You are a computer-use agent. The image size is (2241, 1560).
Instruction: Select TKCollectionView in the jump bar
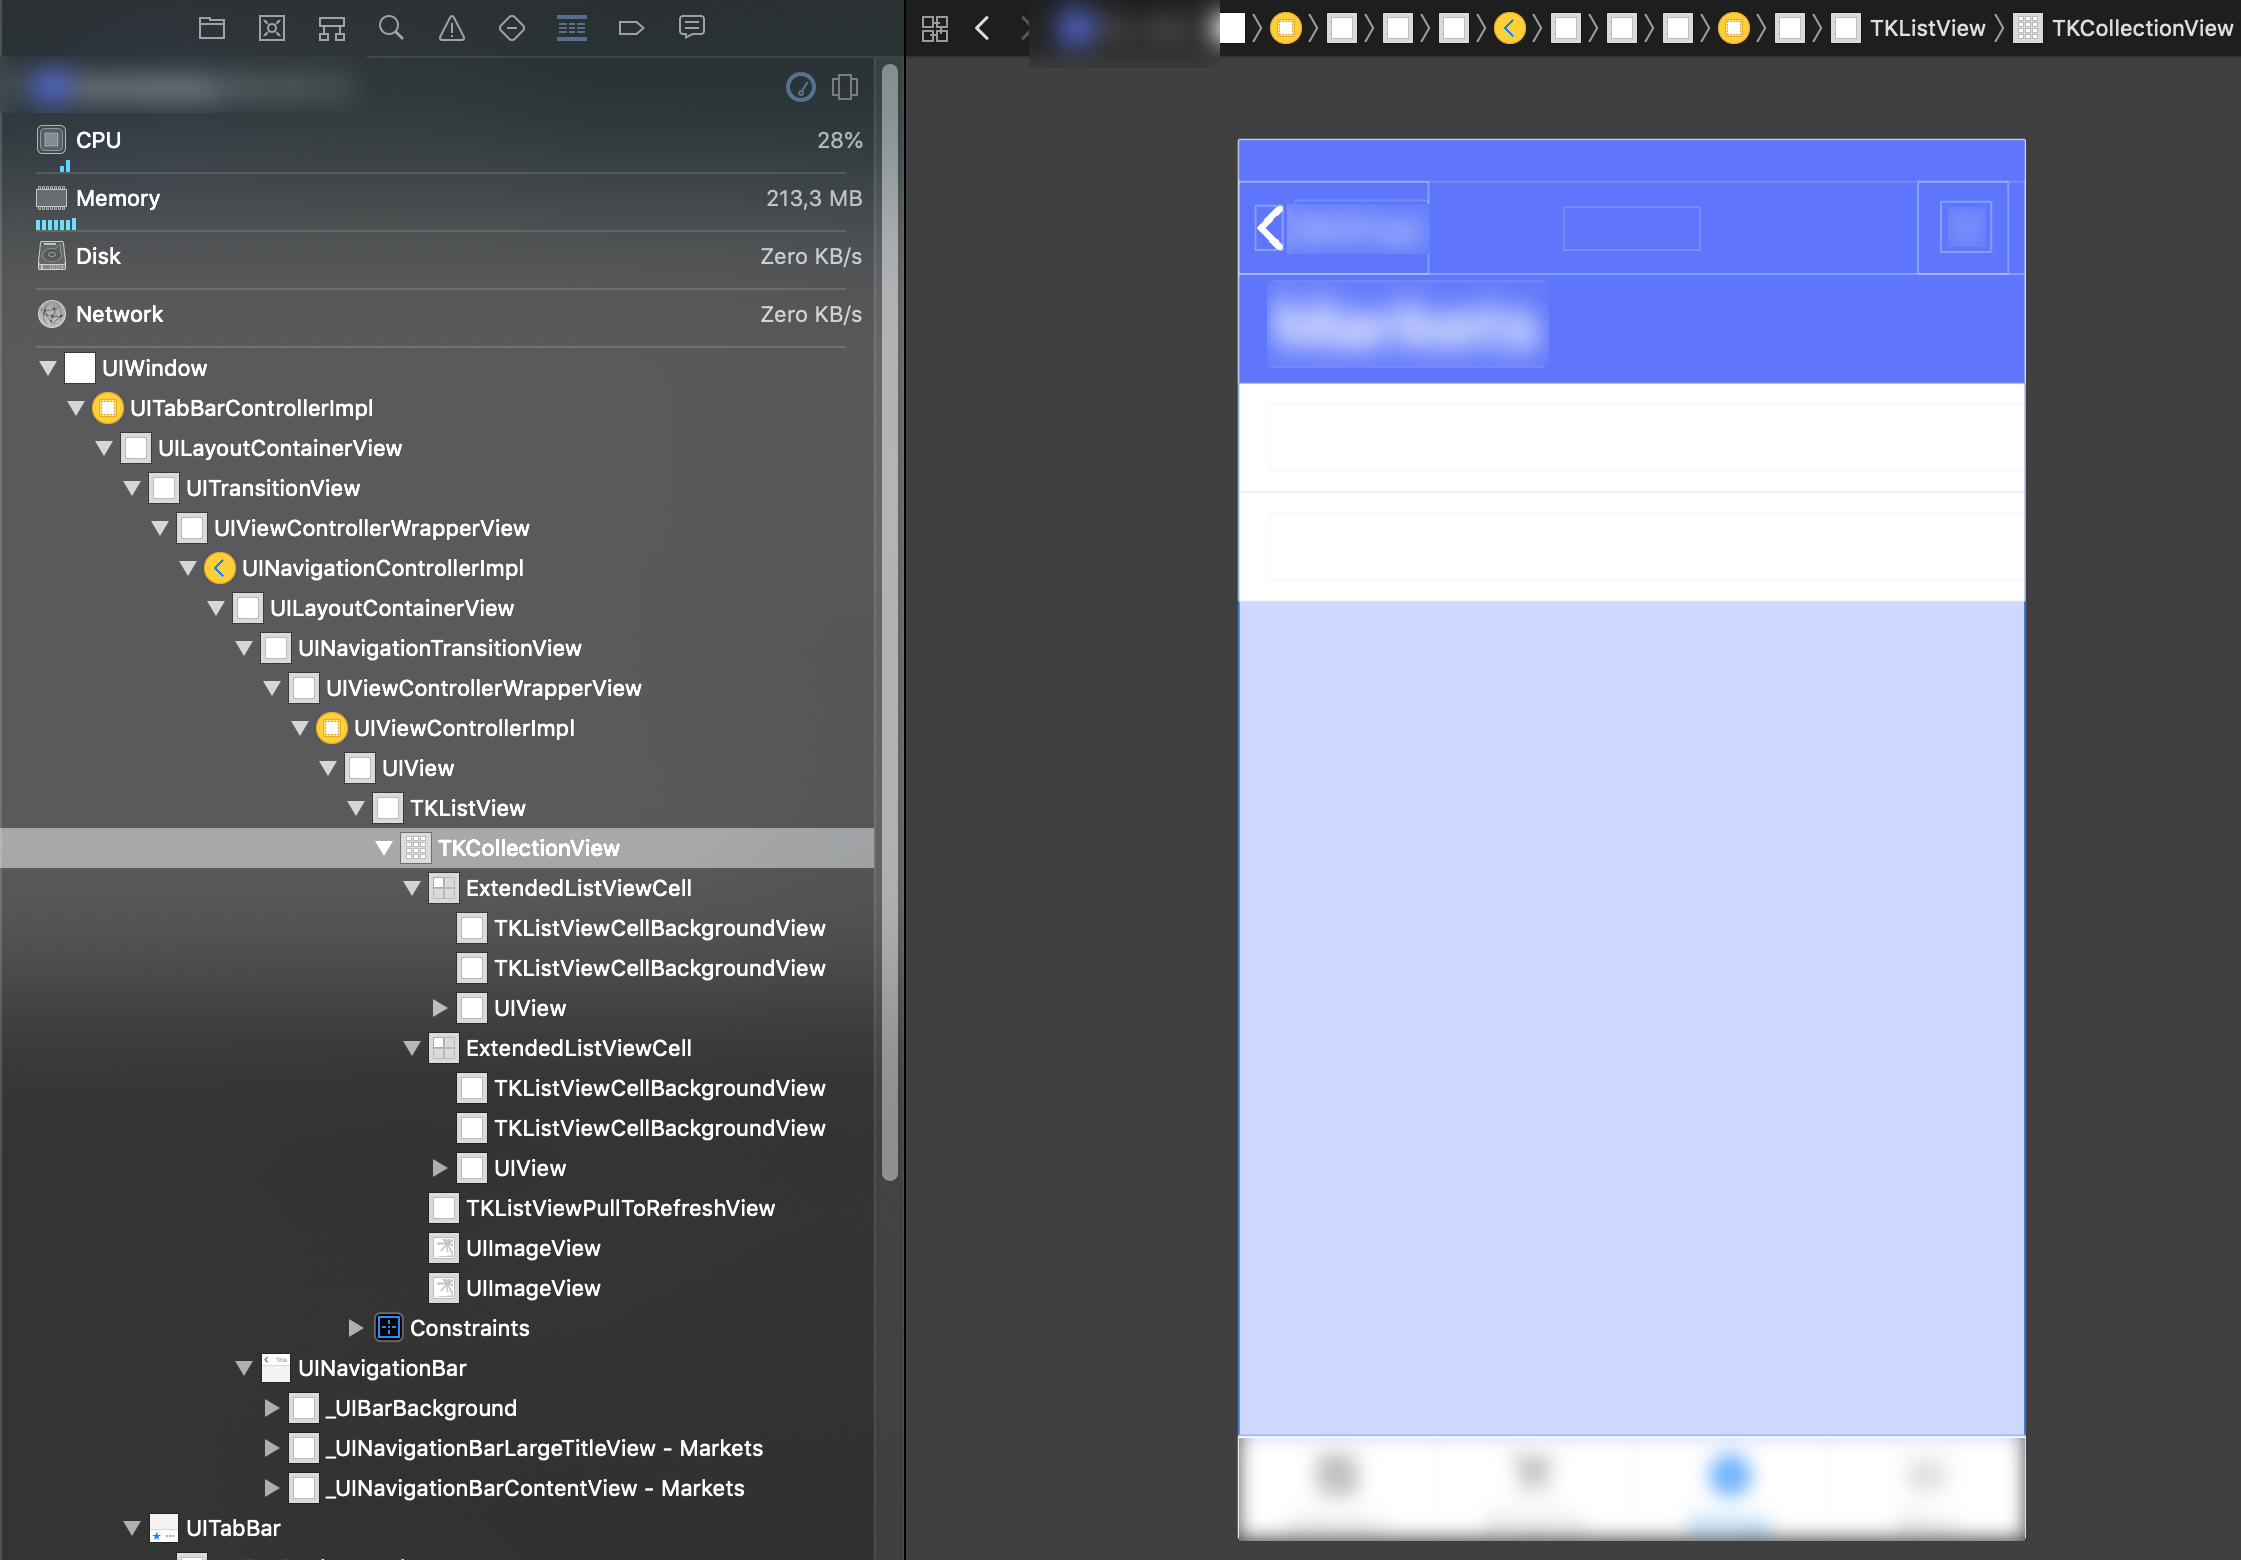2141,28
